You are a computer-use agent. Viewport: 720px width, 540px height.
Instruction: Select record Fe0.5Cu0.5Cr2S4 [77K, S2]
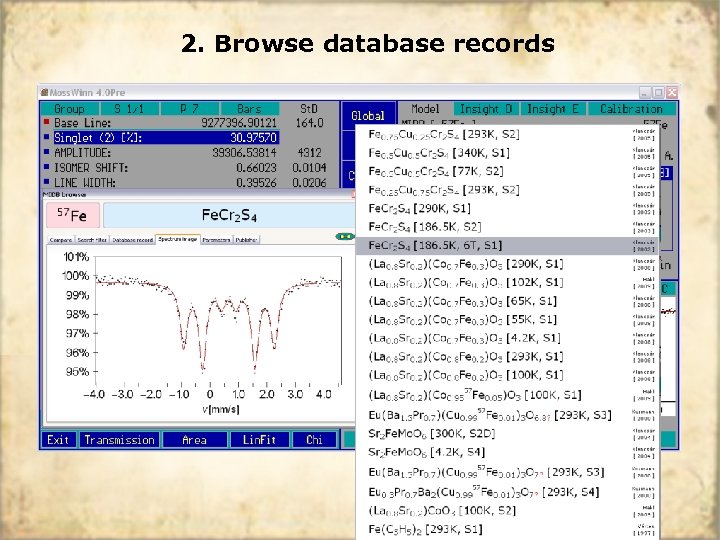point(507,171)
